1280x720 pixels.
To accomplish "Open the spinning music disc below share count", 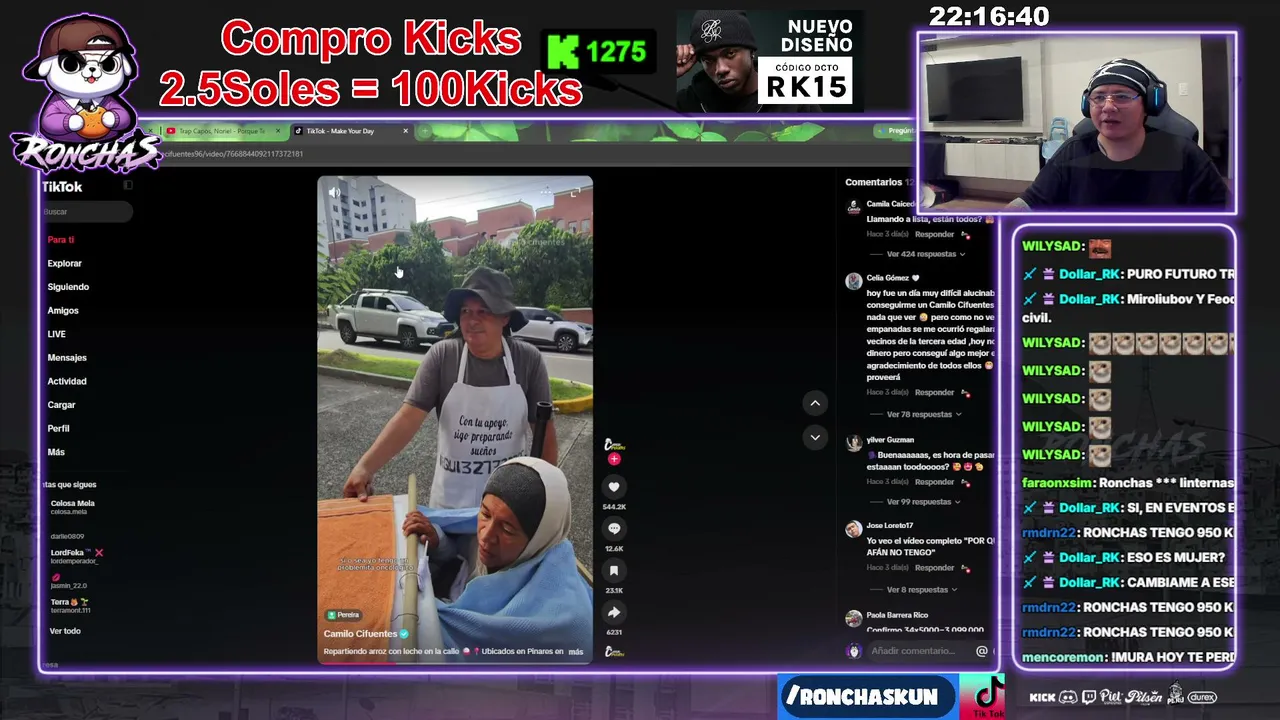I will coord(614,652).
